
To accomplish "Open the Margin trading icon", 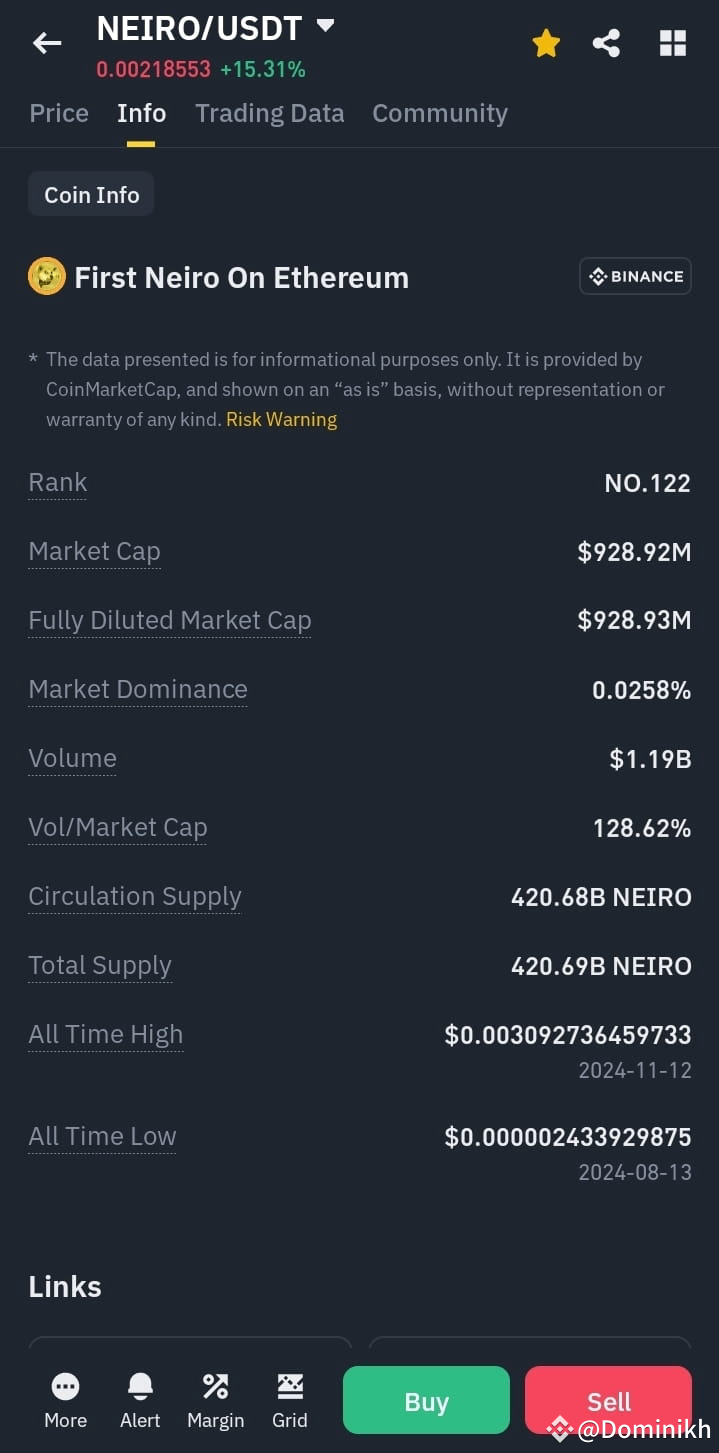I will pyautogui.click(x=215, y=1400).
